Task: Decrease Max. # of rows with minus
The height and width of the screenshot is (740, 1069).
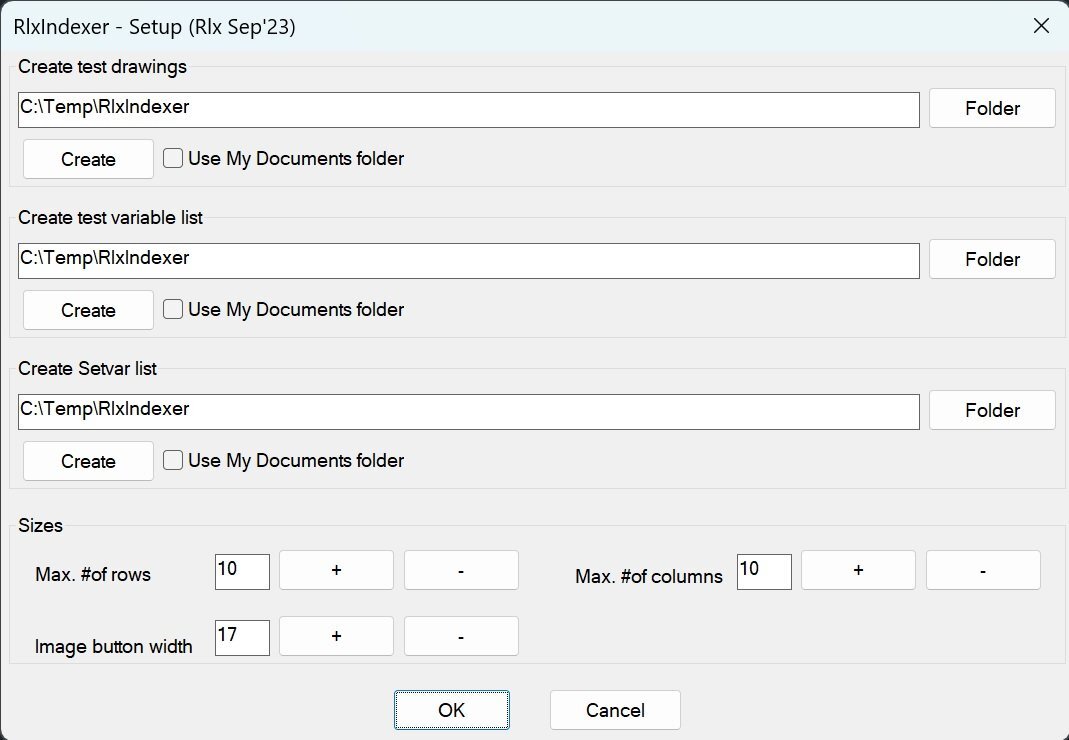Action: click(x=461, y=570)
